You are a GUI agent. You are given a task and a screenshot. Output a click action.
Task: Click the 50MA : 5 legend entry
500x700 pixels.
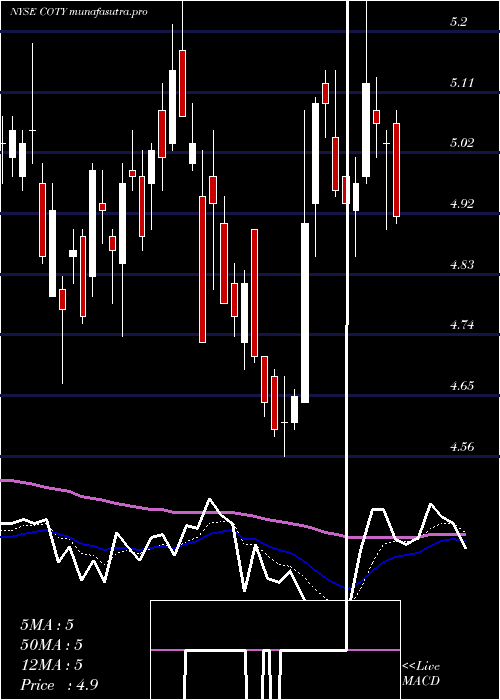(52, 645)
